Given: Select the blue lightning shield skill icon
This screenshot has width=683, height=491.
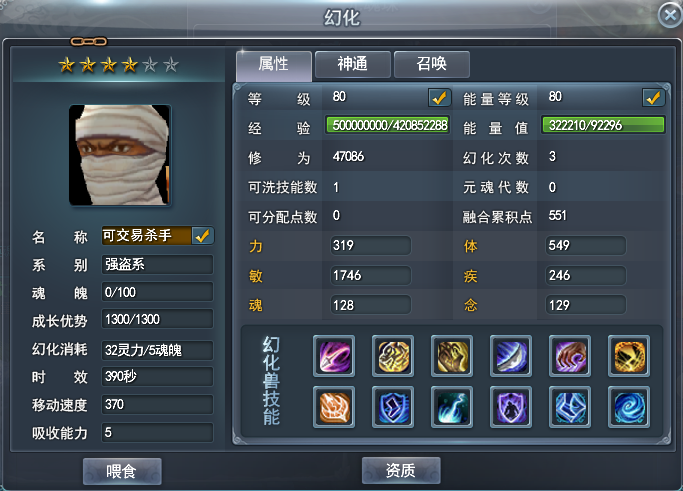Looking at the screenshot, I should 393,407.
